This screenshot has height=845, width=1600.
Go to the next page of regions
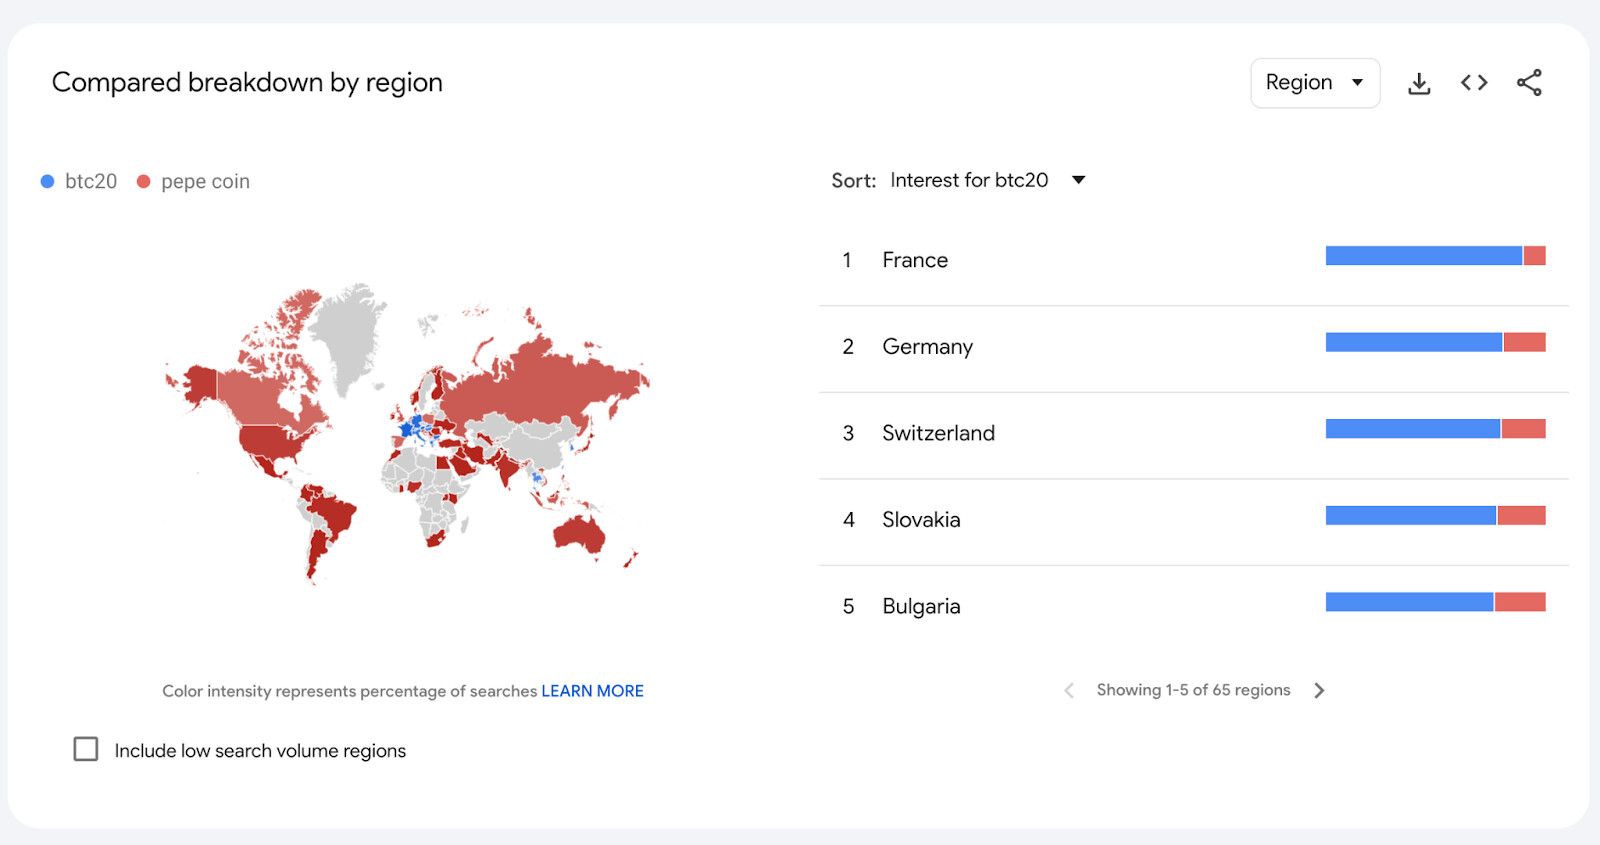1320,690
